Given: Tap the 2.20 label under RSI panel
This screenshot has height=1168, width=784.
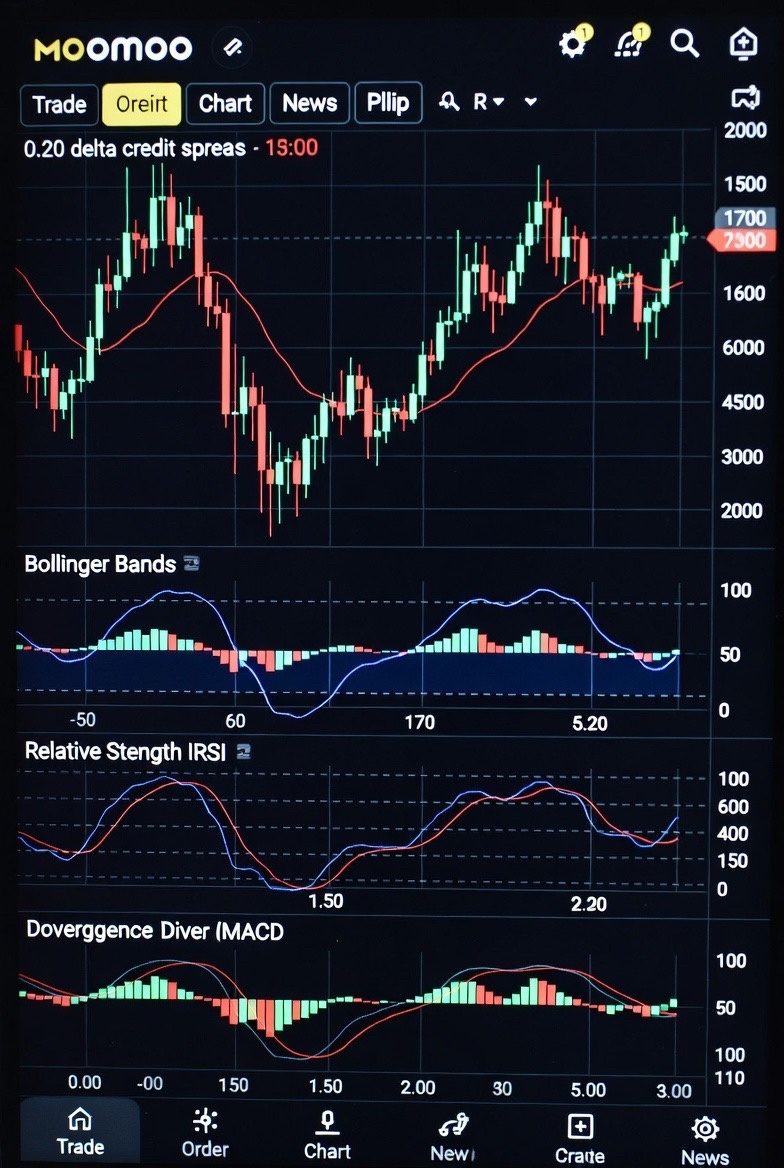Looking at the screenshot, I should pos(589,904).
